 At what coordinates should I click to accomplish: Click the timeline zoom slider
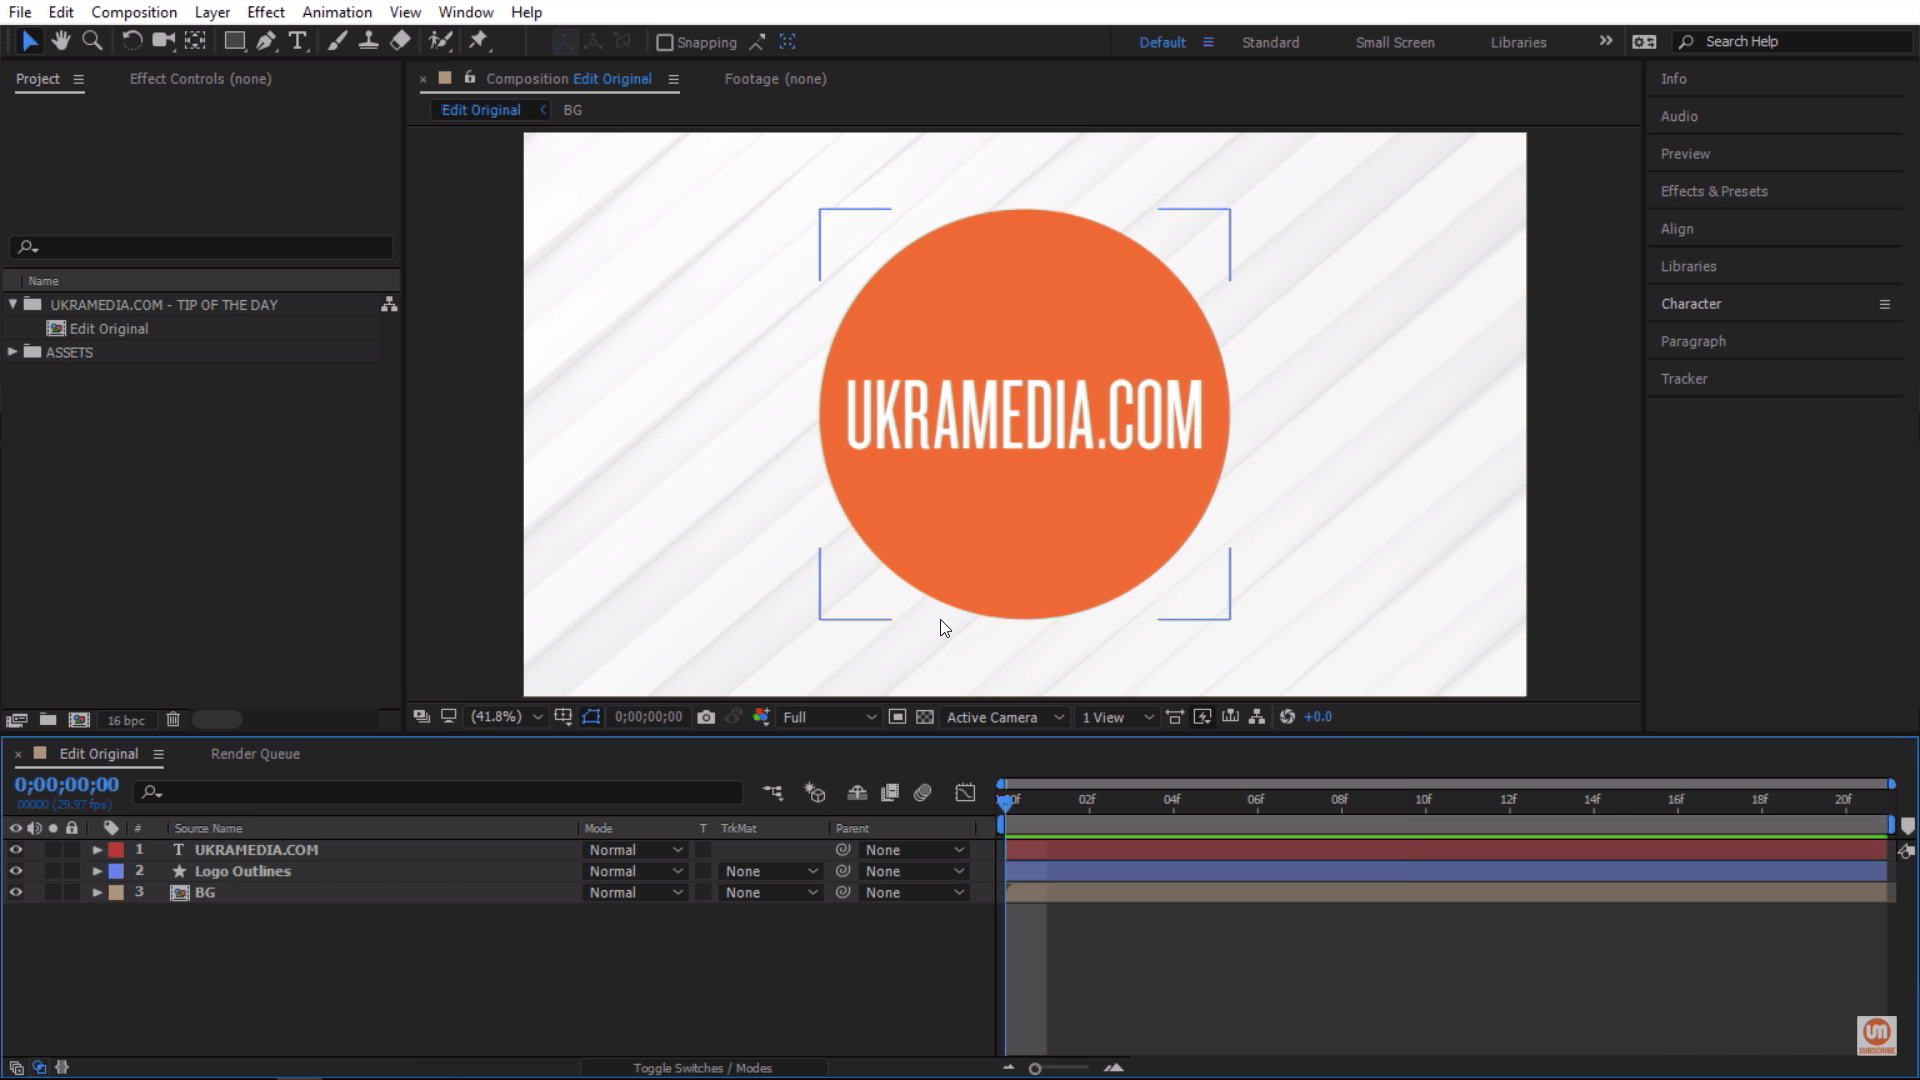pos(1036,1069)
